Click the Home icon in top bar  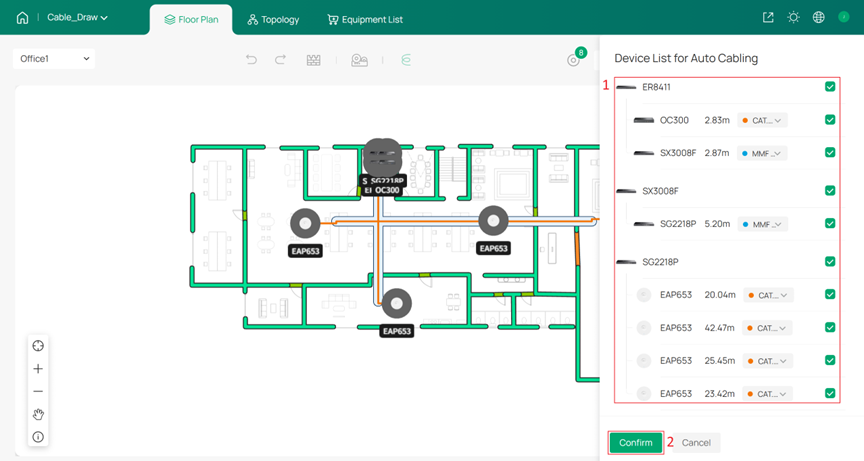point(22,18)
